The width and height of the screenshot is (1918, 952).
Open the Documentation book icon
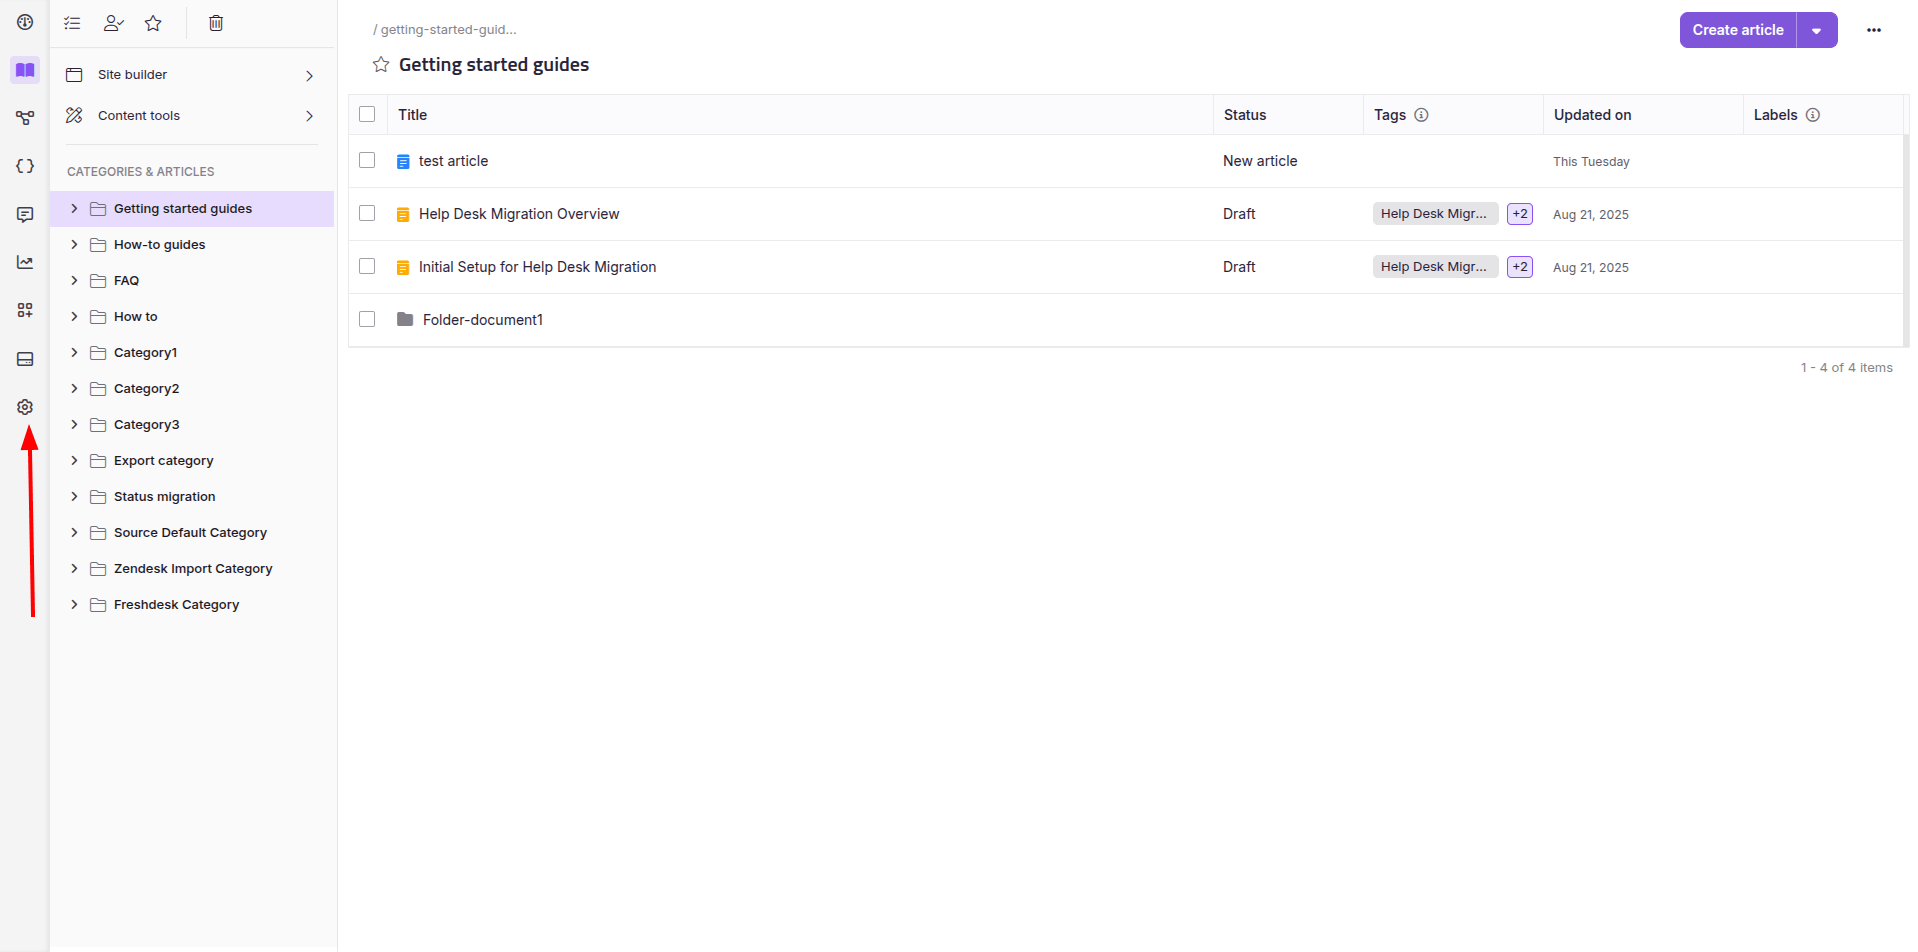(x=25, y=70)
